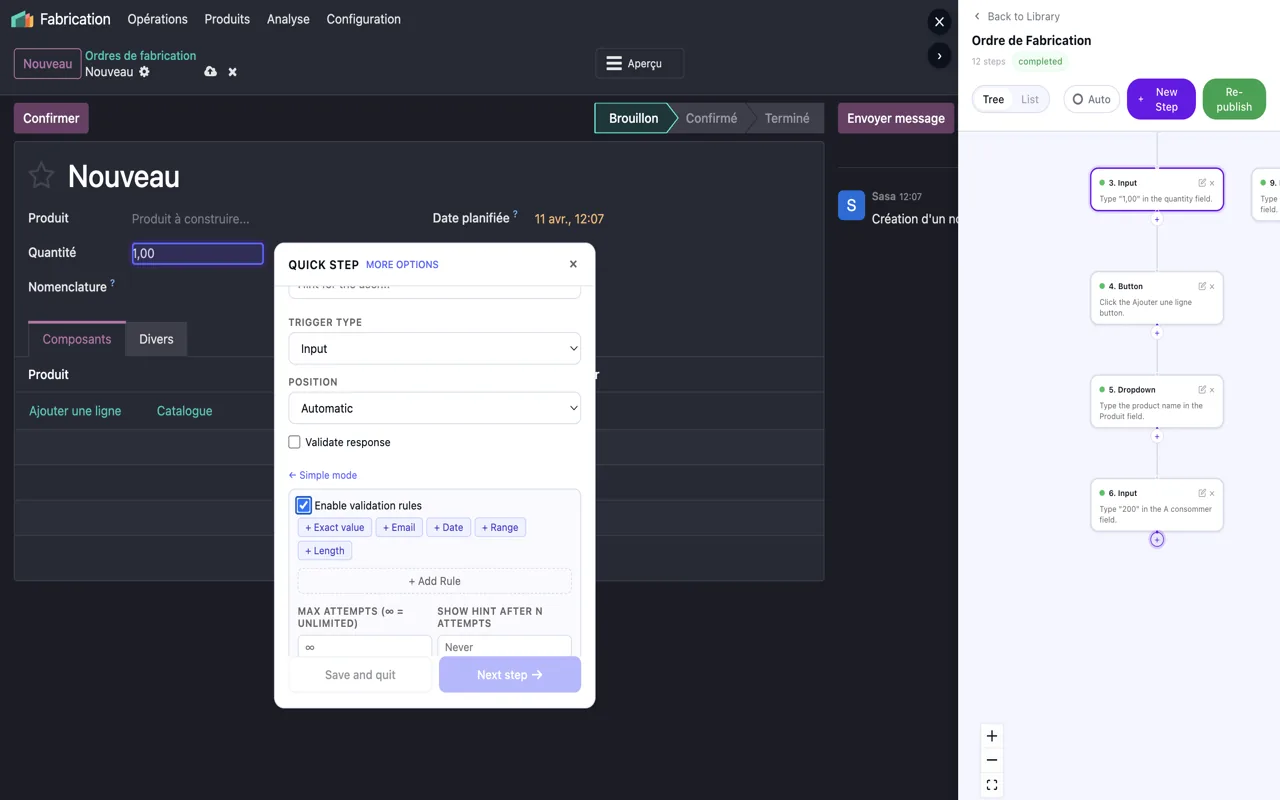Insert a step below step 3 Input
Viewport: 1280px width, 800px height.
pyautogui.click(x=1157, y=219)
